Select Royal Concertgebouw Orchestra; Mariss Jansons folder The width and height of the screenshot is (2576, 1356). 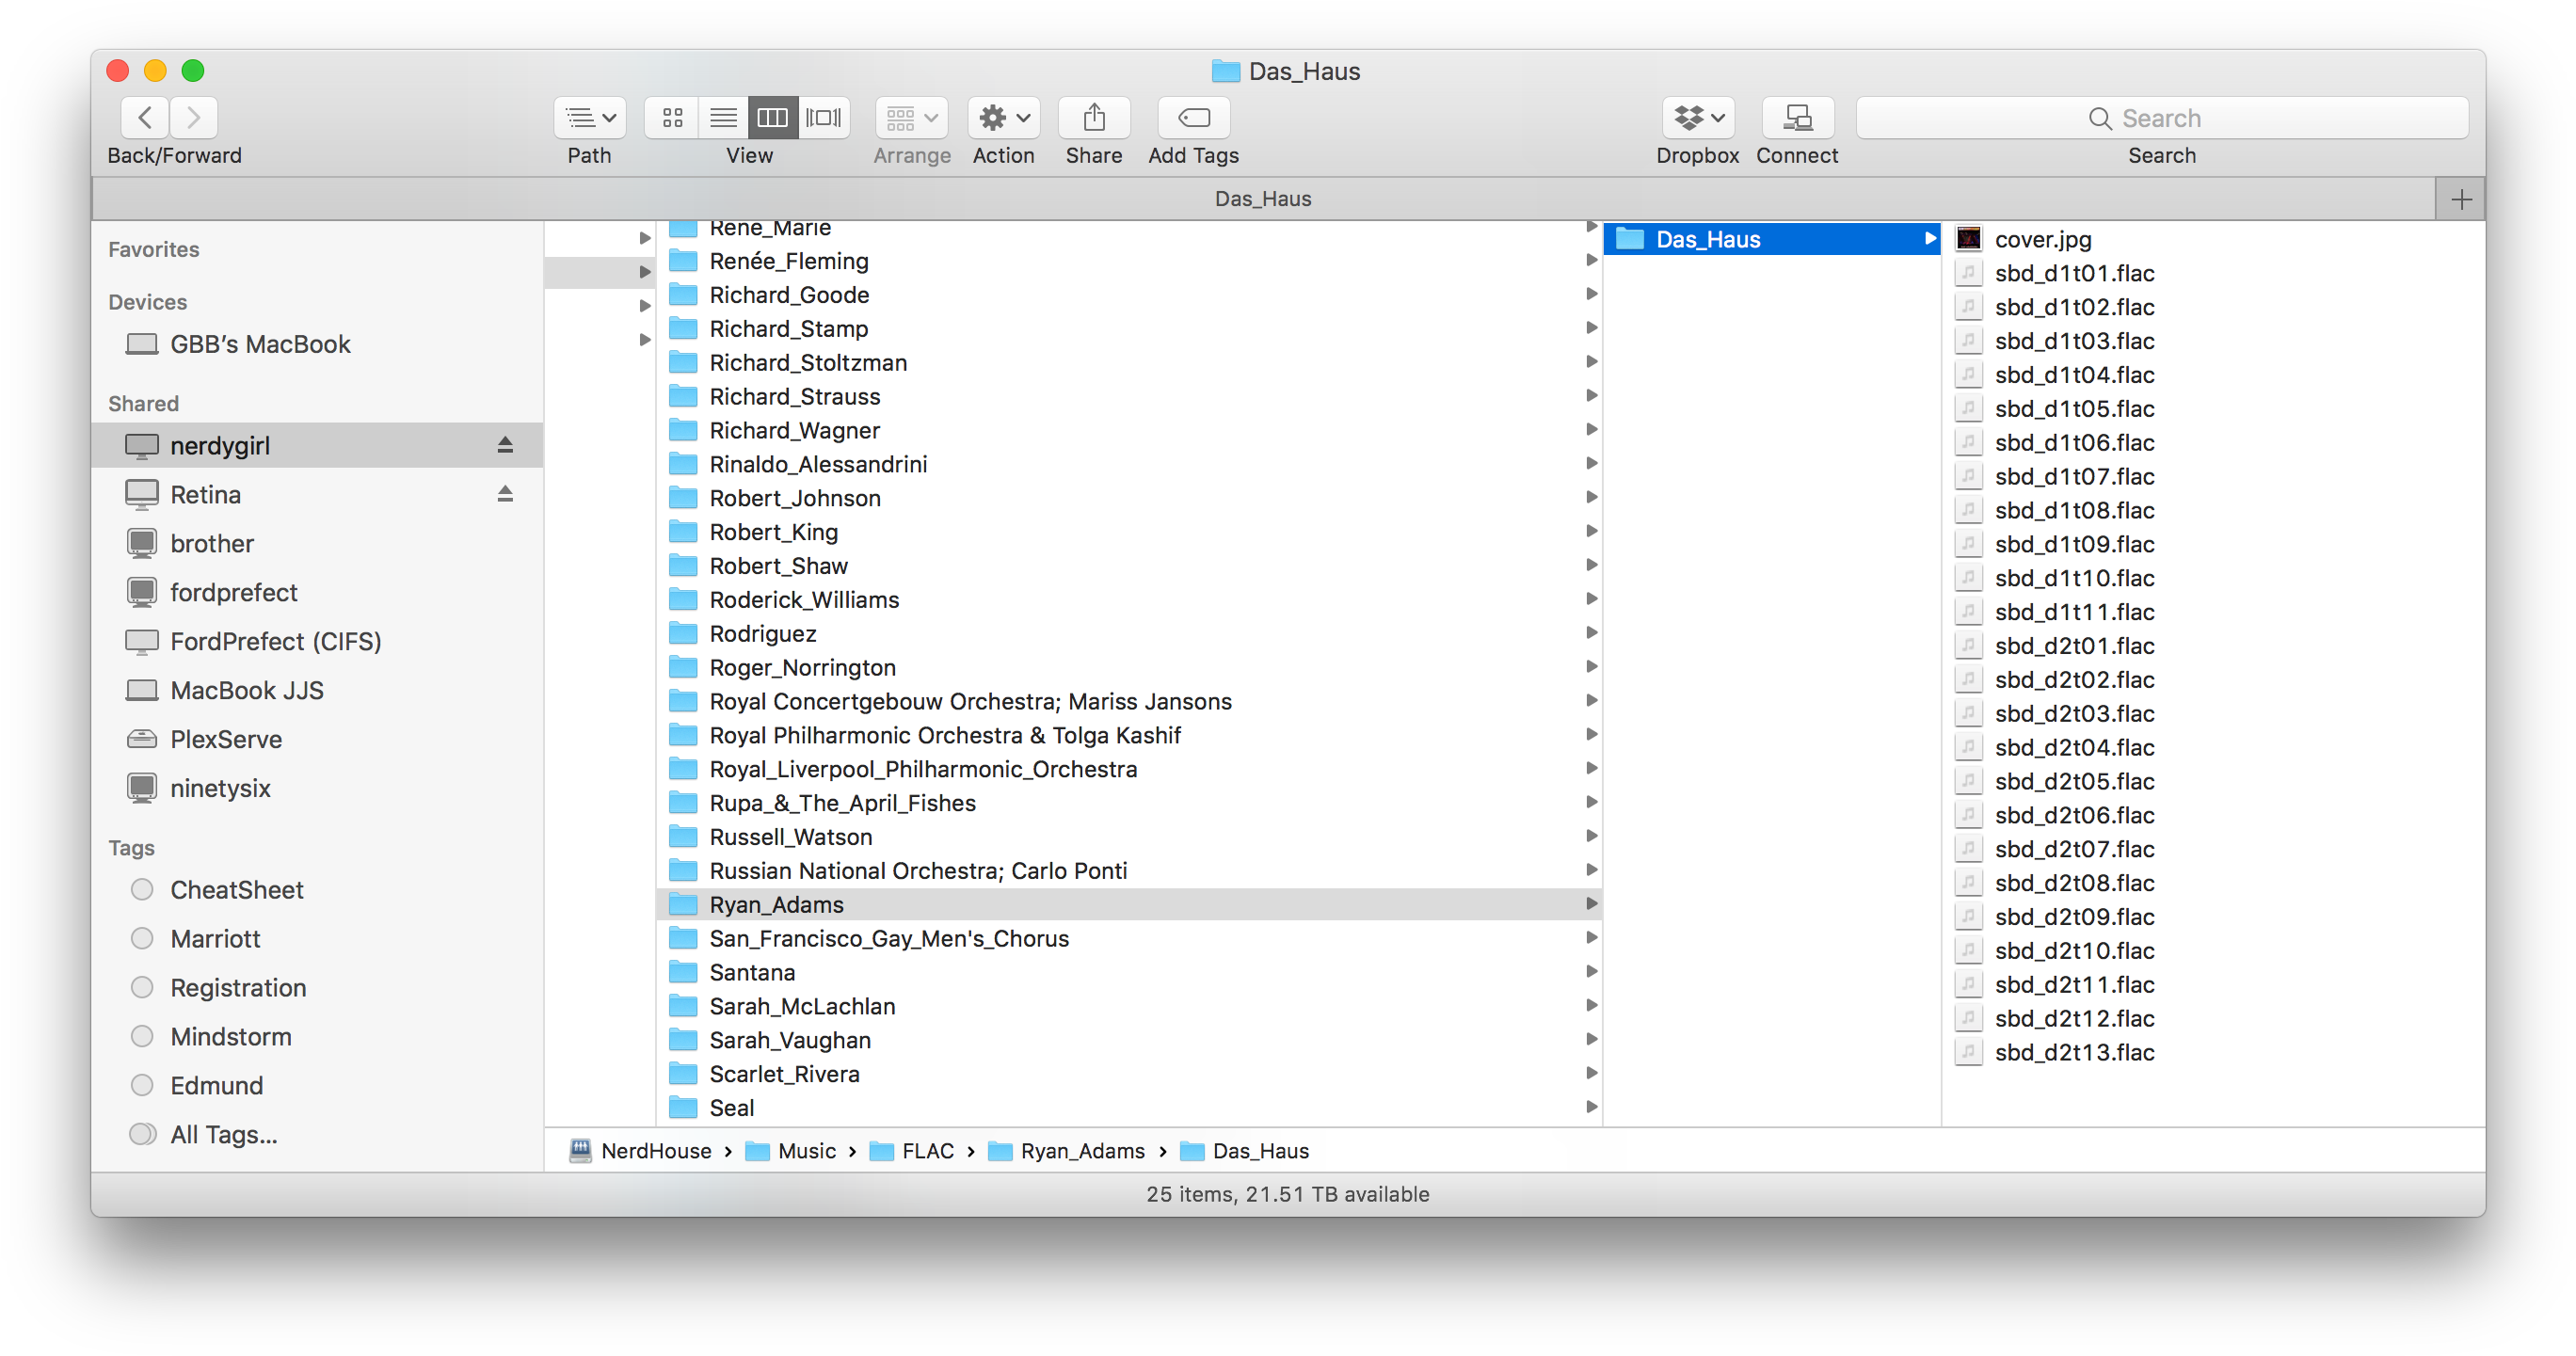pyautogui.click(x=1130, y=701)
